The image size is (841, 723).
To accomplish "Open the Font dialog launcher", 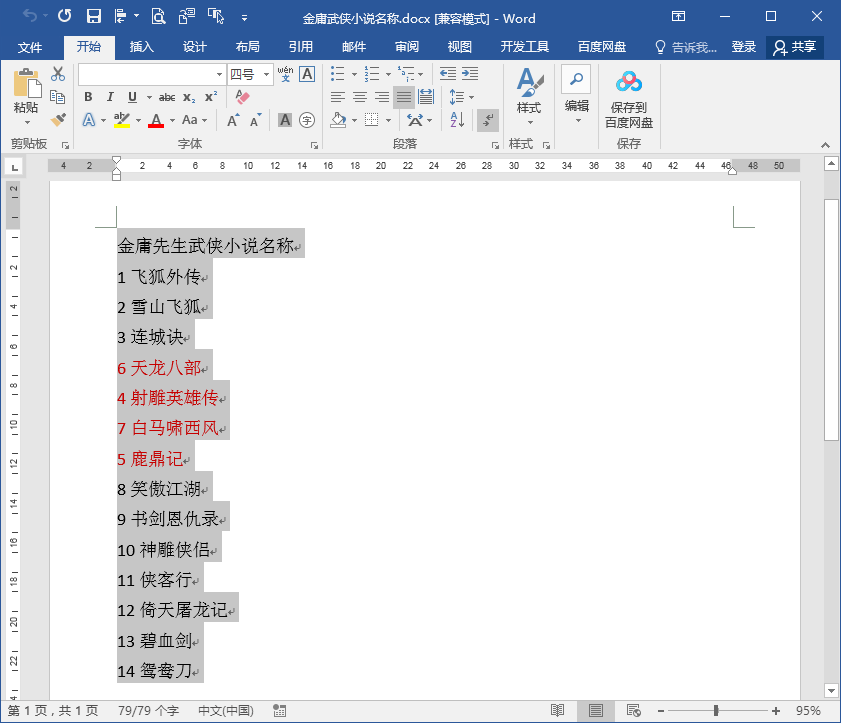I will point(314,145).
